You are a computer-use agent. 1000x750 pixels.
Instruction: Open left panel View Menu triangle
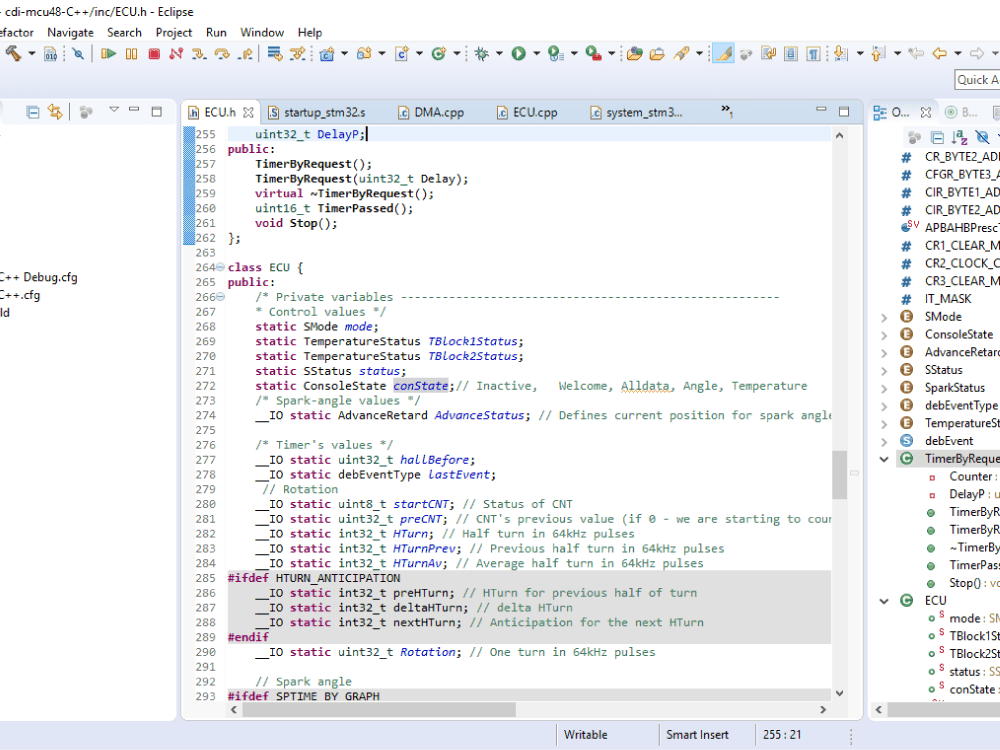[114, 110]
